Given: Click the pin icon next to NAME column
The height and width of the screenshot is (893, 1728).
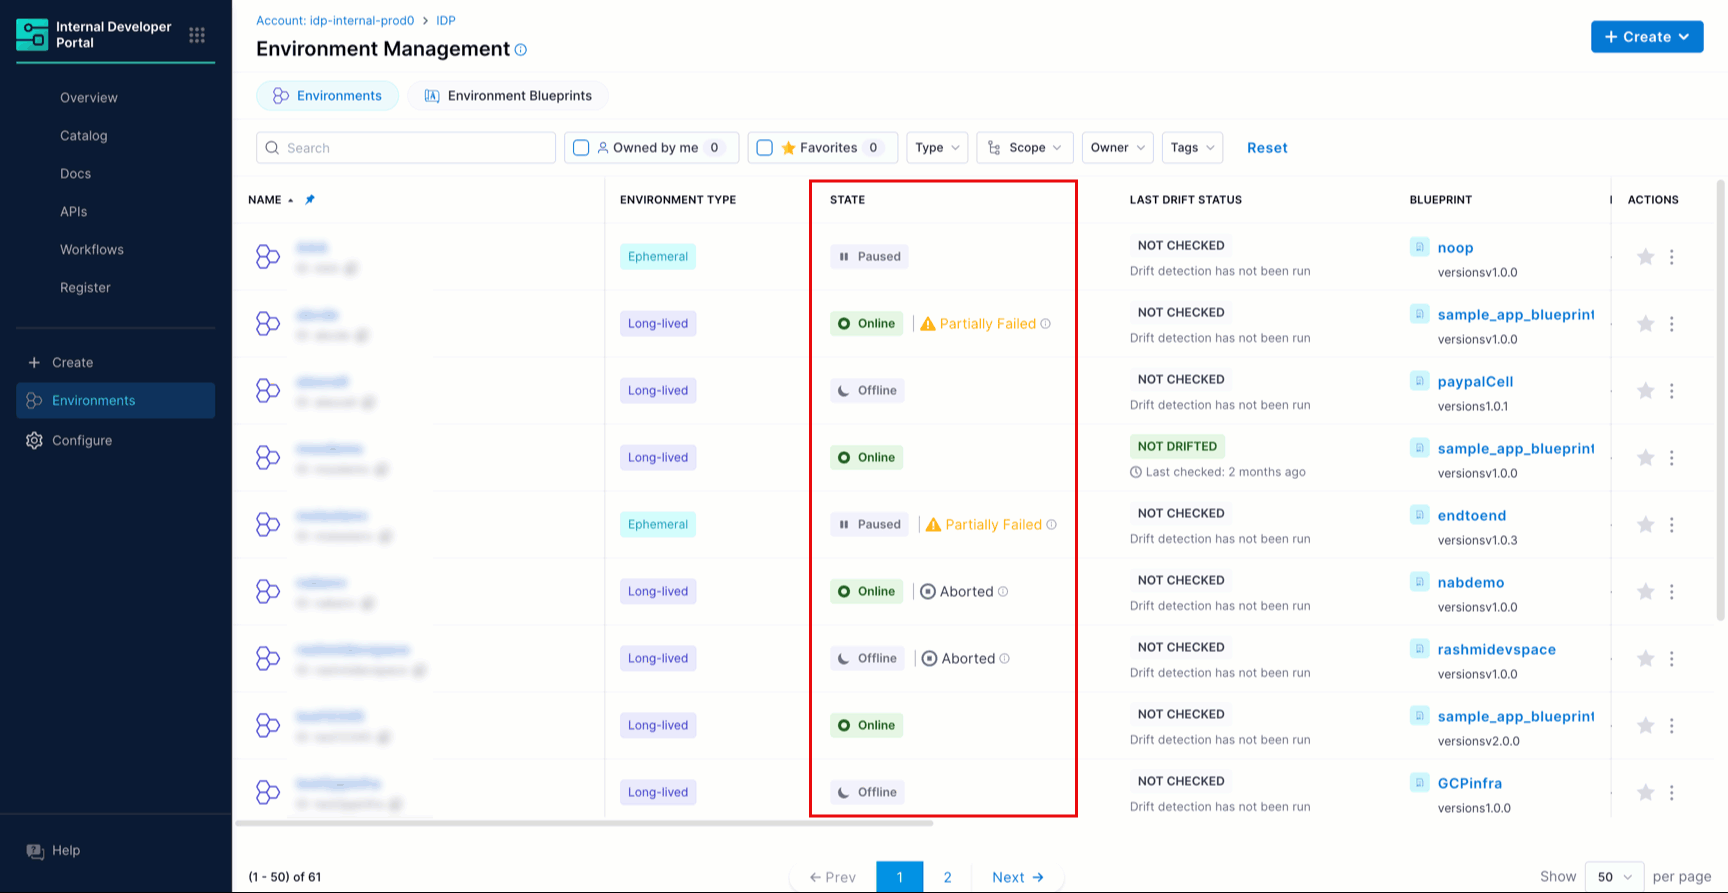Looking at the screenshot, I should tap(310, 200).
